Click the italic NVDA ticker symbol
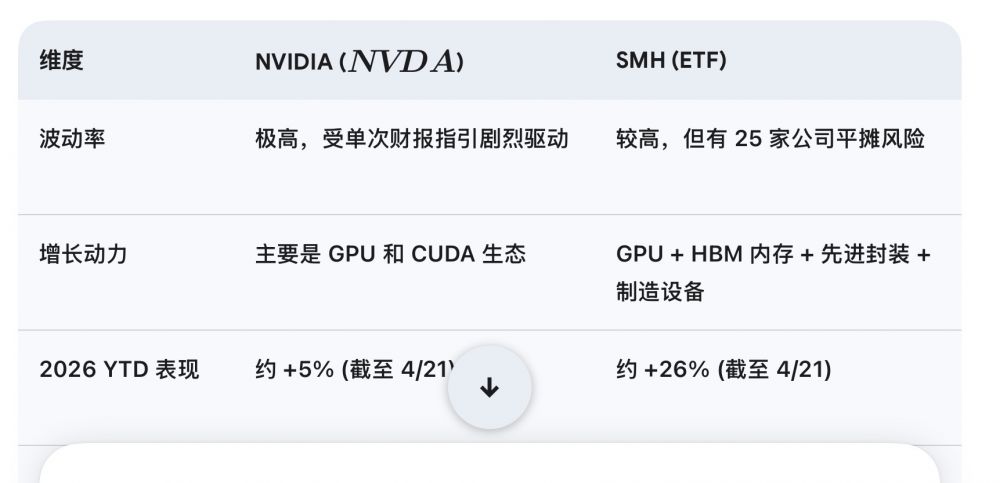1000x483 pixels. [401, 62]
